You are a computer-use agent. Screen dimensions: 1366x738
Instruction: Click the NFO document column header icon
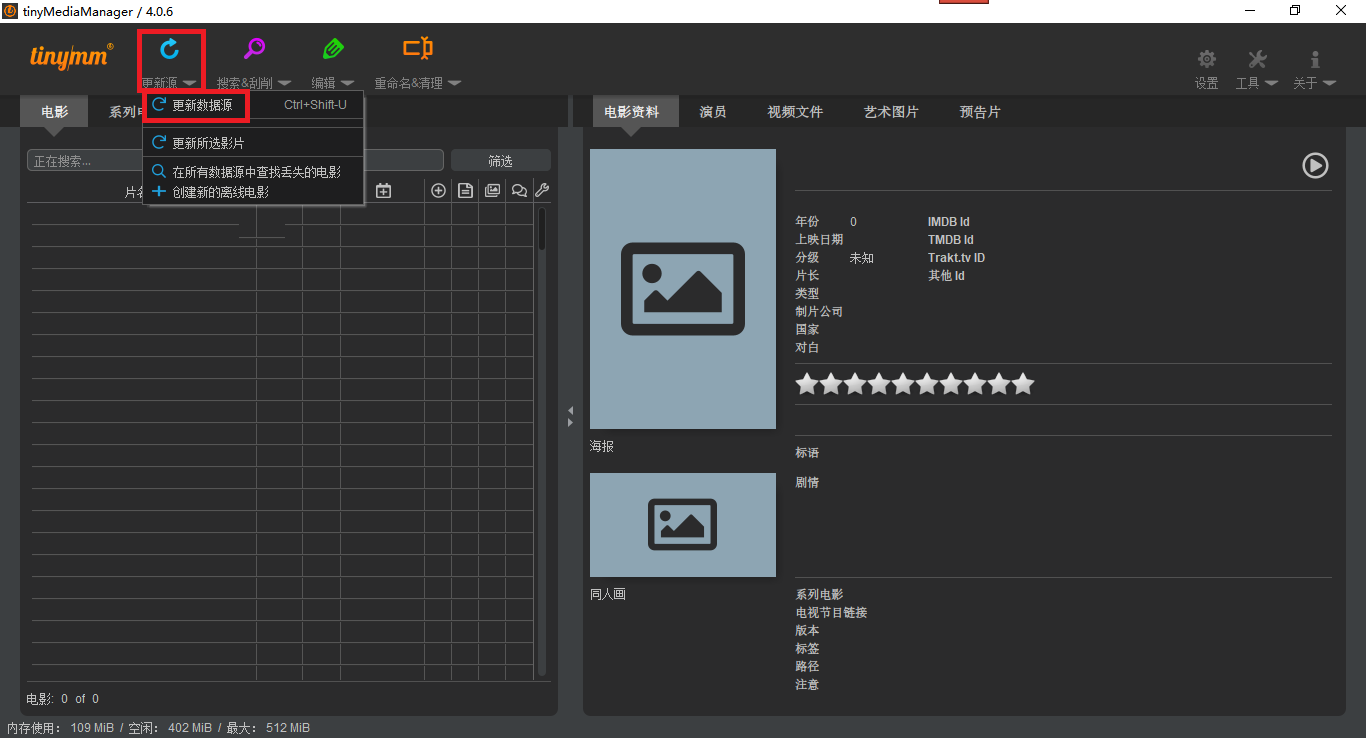465,190
